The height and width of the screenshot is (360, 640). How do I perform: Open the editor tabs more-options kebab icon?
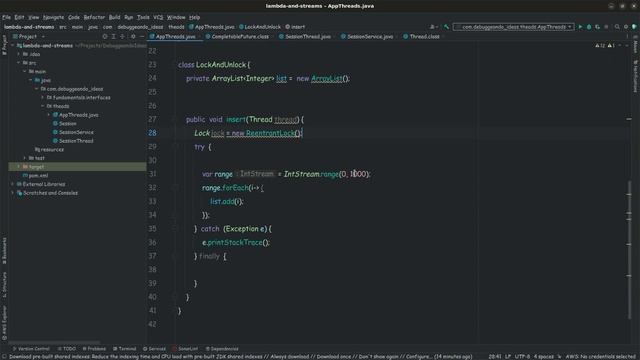627,36
